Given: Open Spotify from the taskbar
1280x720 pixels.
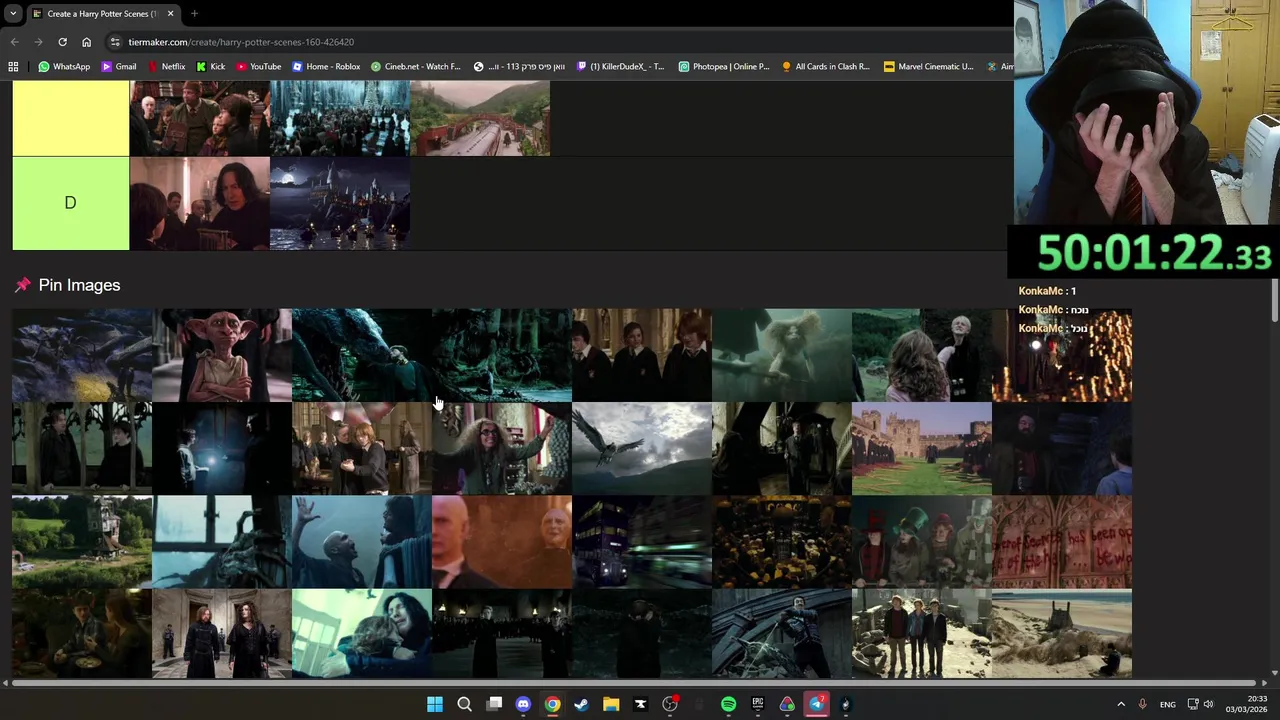Looking at the screenshot, I should [x=728, y=704].
